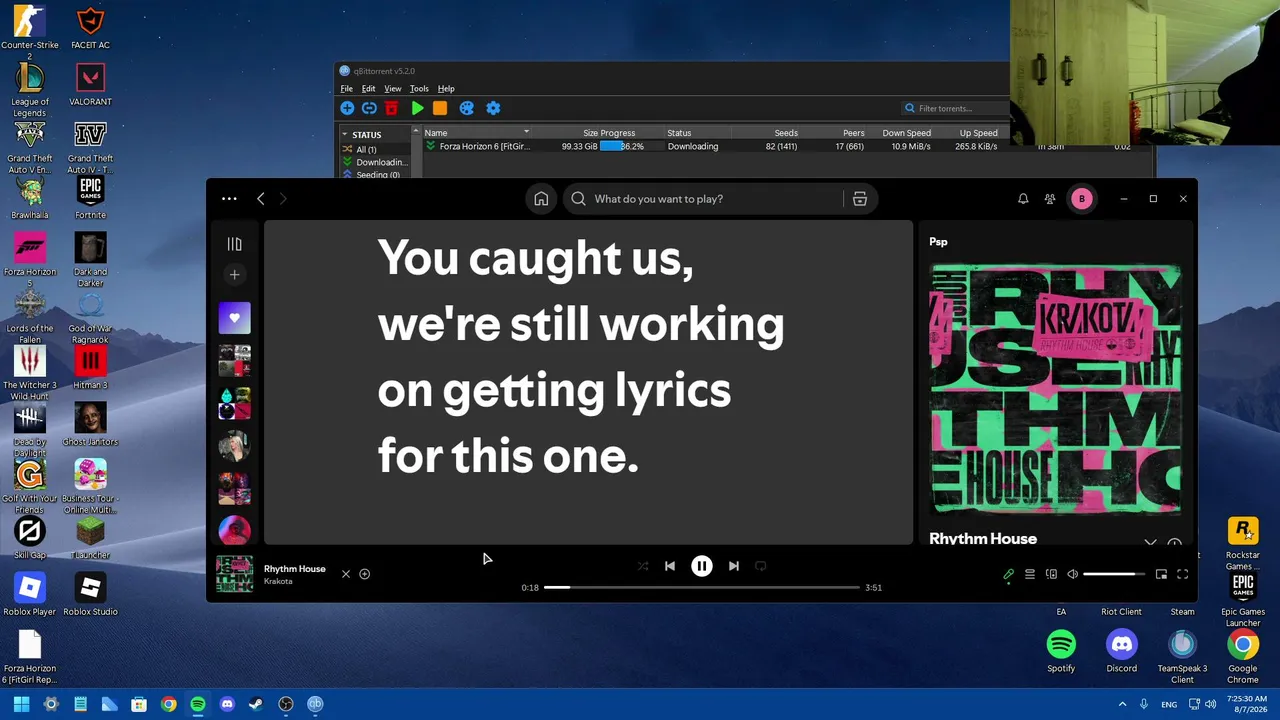This screenshot has height=720, width=1280.
Task: Stop torrents with the orange square icon
Action: point(440,108)
